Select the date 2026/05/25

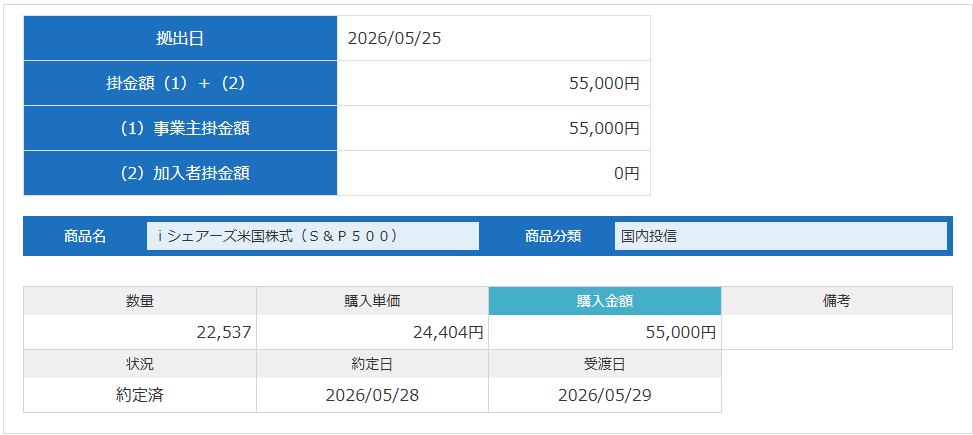pyautogui.click(x=395, y=38)
